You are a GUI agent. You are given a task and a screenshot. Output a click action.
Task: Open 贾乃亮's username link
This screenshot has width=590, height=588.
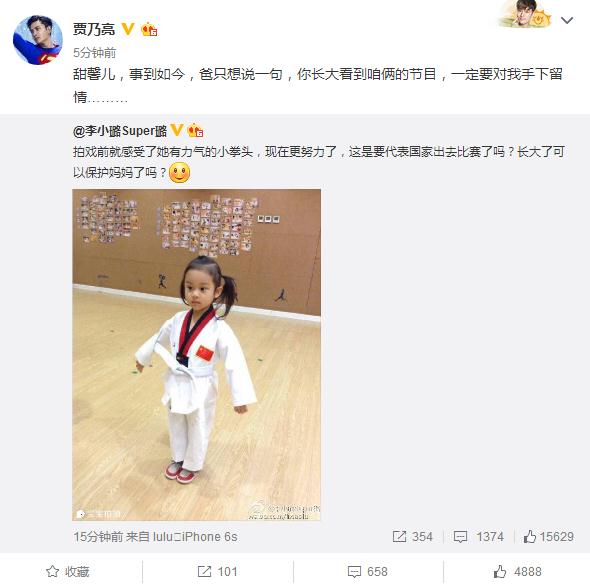pyautogui.click(x=94, y=29)
